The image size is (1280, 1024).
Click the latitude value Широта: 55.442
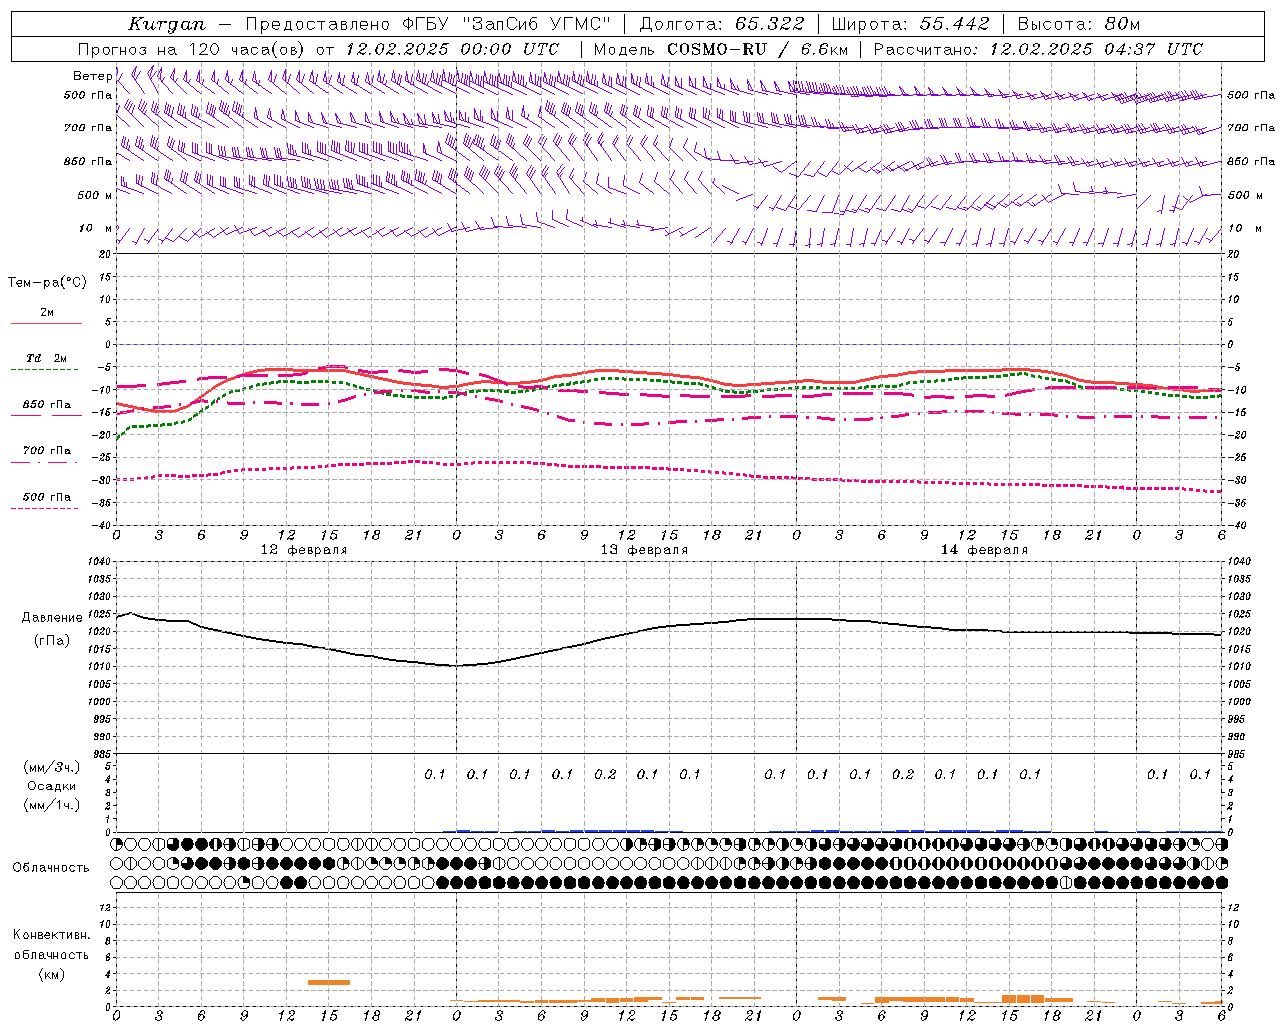910,24
